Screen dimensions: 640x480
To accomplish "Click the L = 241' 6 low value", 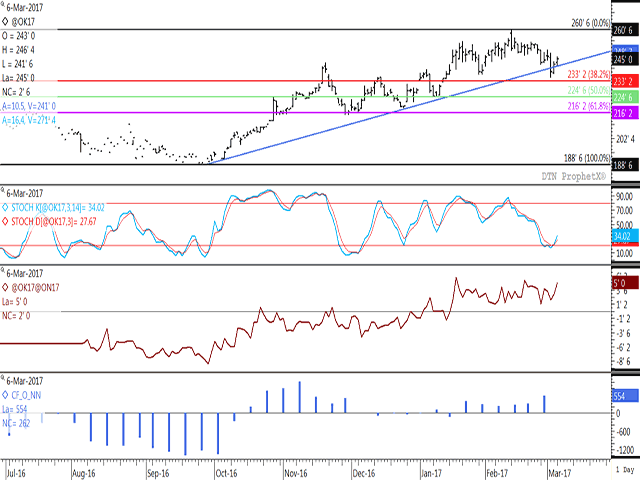I will 18,64.
